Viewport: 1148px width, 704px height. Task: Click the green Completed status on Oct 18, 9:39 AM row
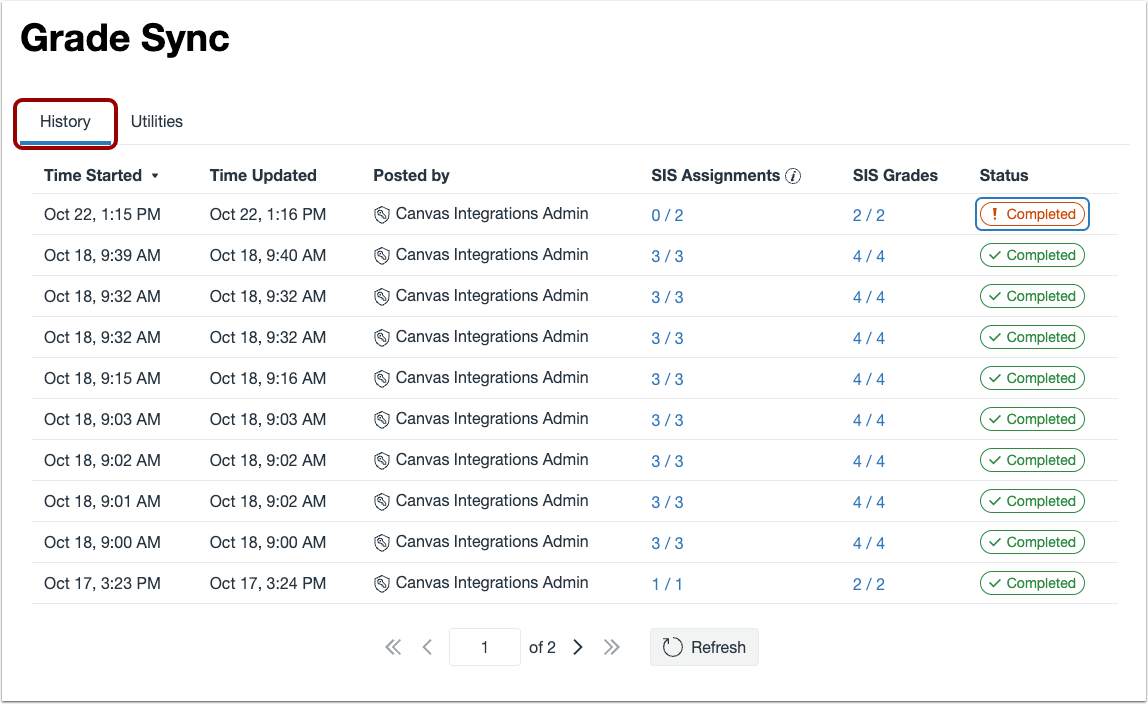1032,255
